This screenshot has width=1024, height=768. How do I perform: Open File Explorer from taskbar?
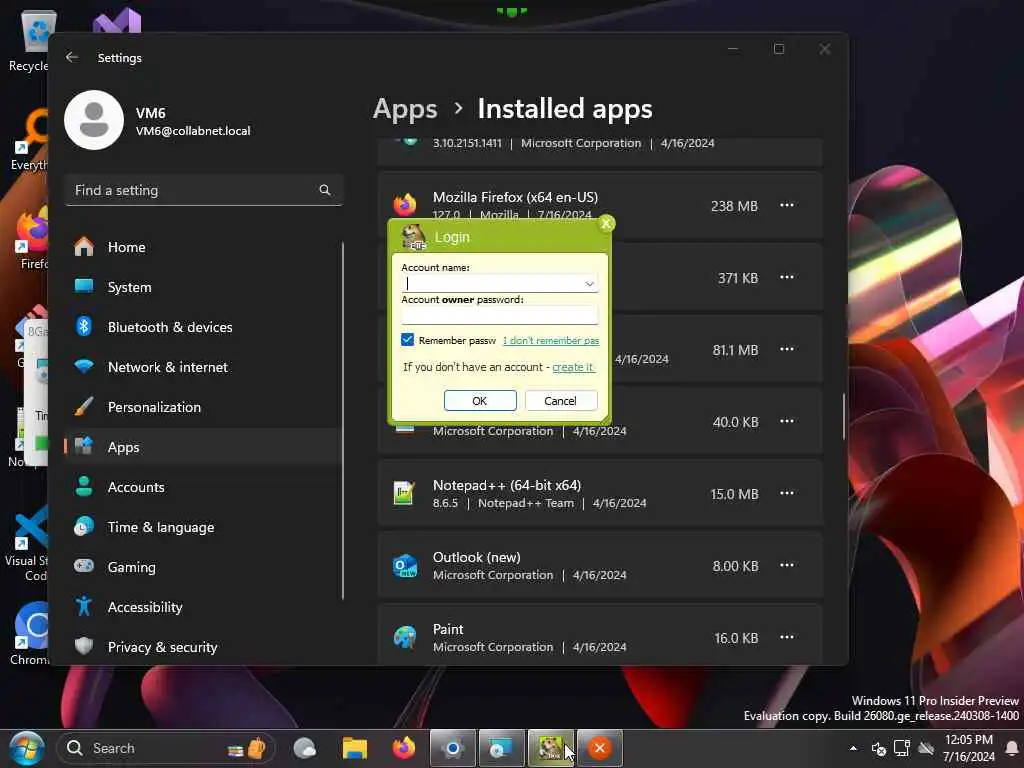(x=355, y=748)
